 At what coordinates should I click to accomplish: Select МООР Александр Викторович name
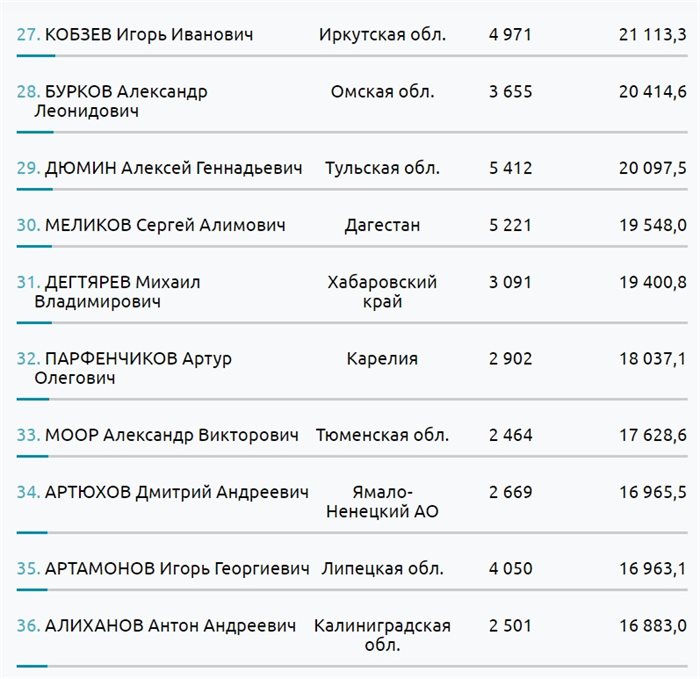[x=172, y=435]
